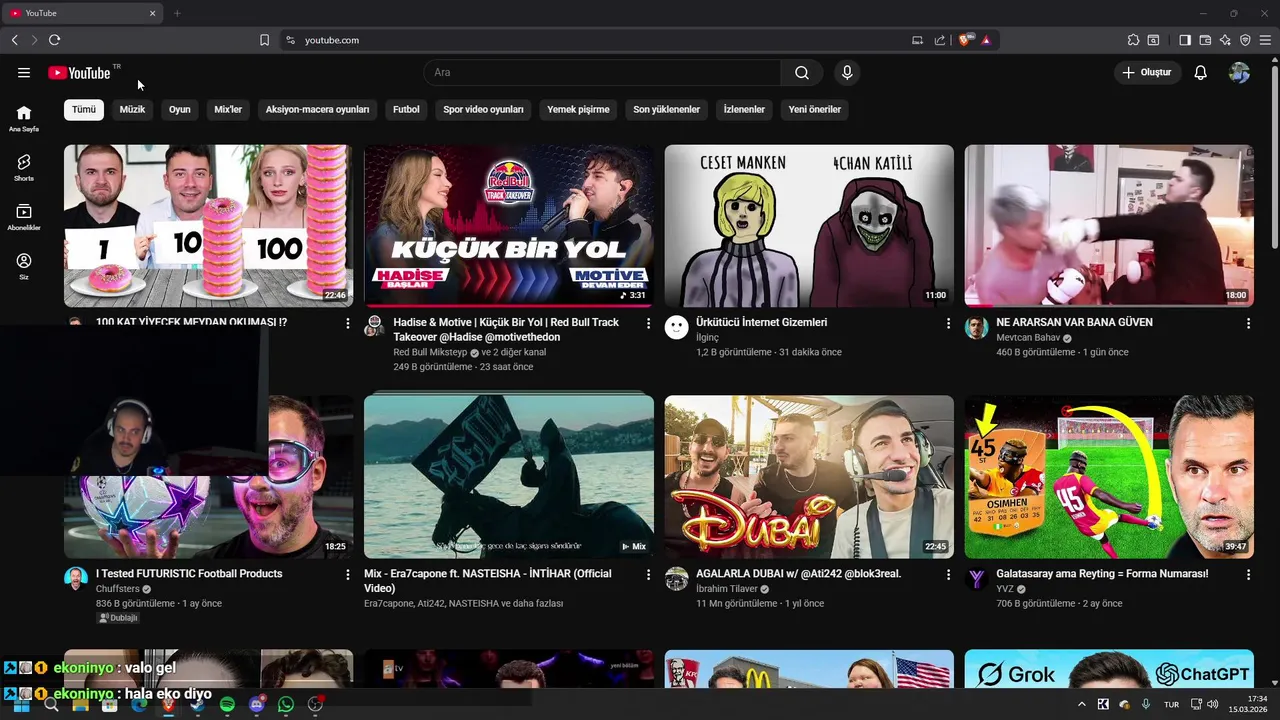The height and width of the screenshot is (720, 1280).
Task: Open options for 100 KAT YİYECEK video
Action: coord(348,323)
